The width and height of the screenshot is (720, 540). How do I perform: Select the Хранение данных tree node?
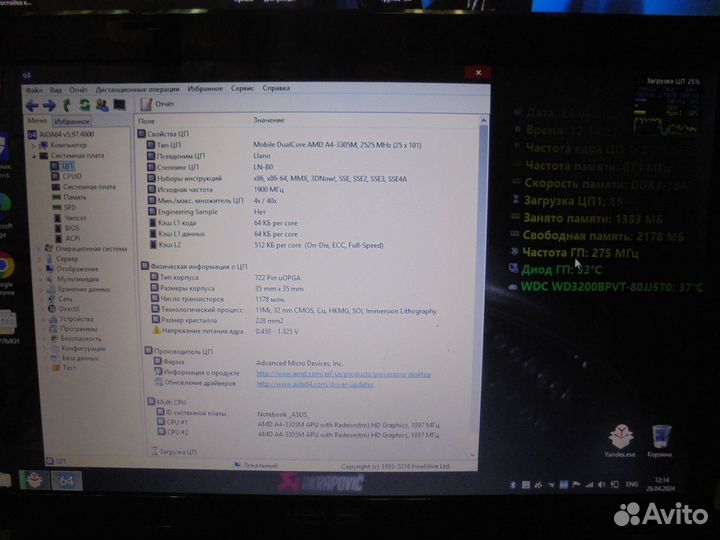click(x=79, y=289)
